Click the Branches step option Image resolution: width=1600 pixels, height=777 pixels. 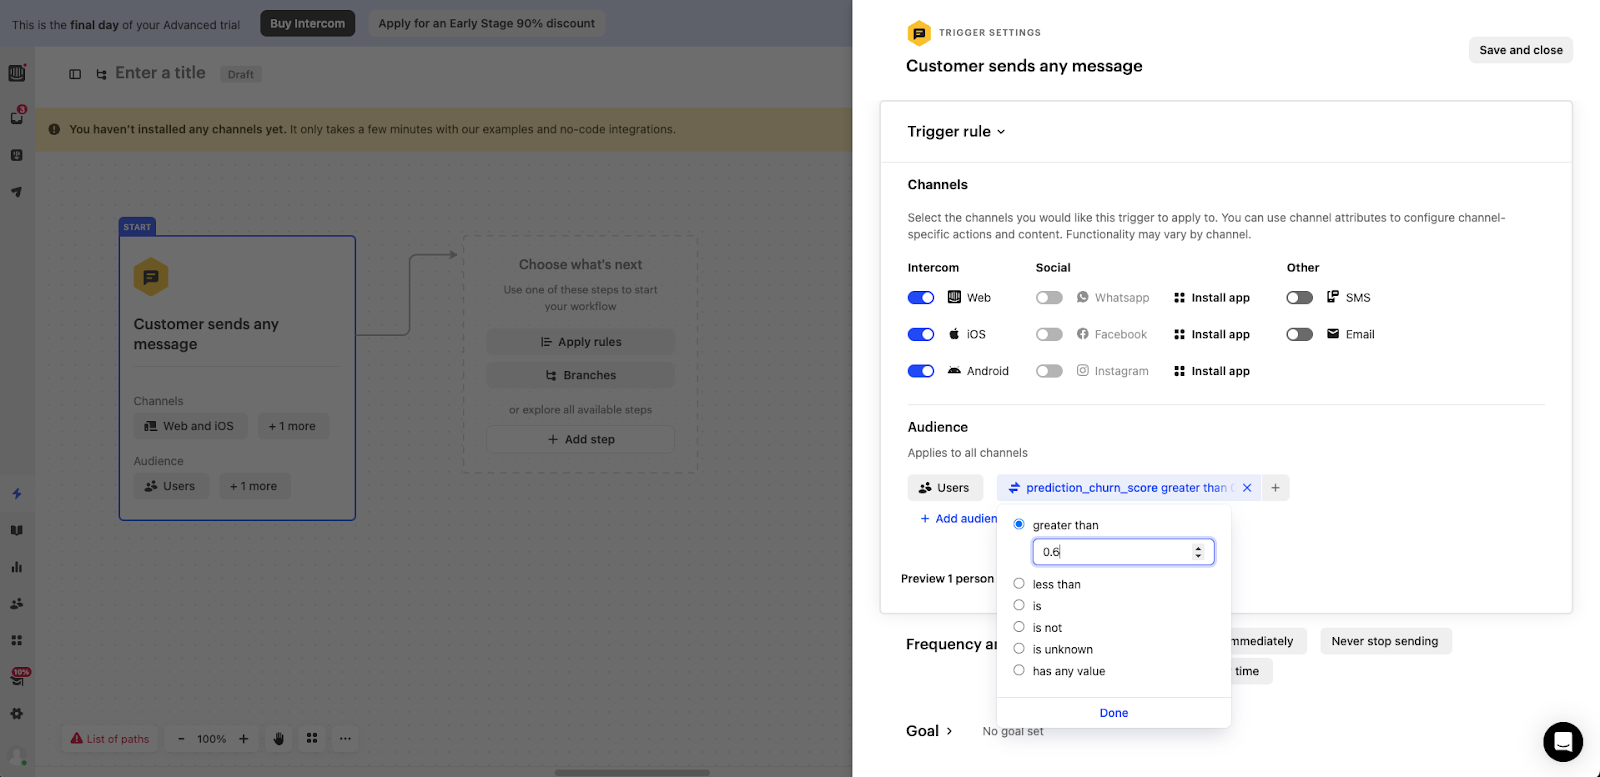click(x=580, y=375)
